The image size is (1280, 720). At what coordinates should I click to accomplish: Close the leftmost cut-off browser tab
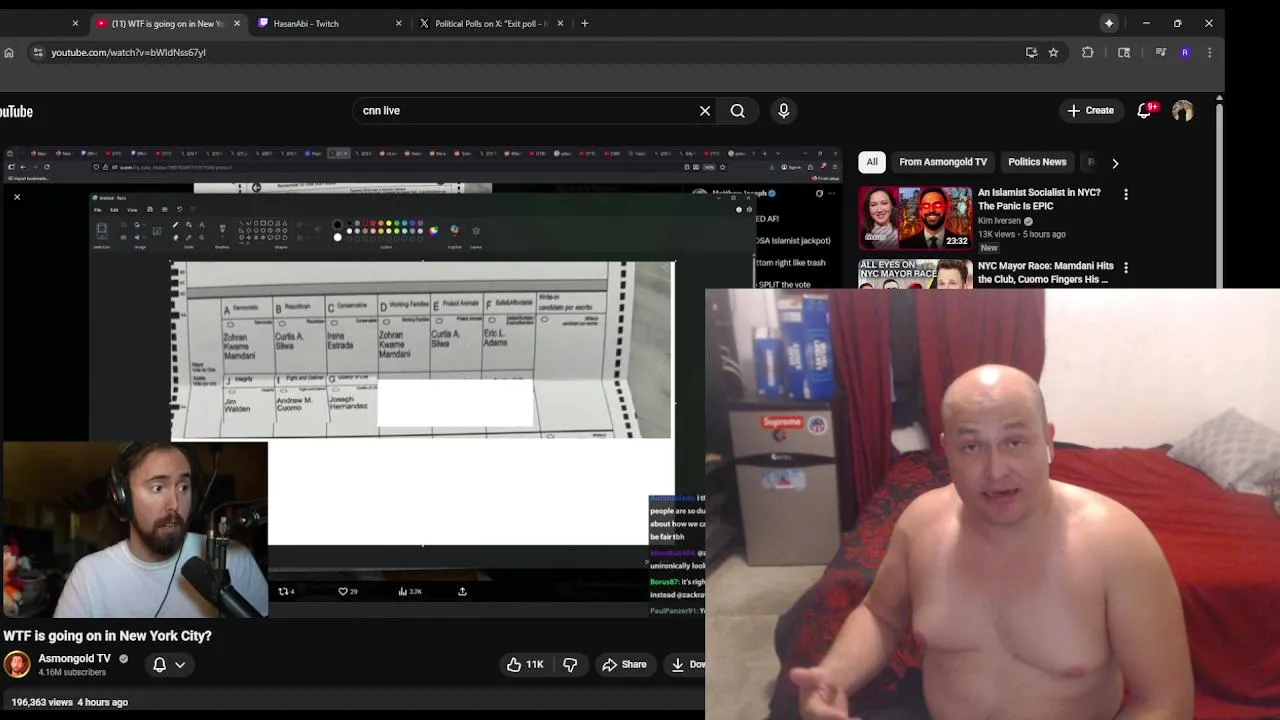click(75, 23)
